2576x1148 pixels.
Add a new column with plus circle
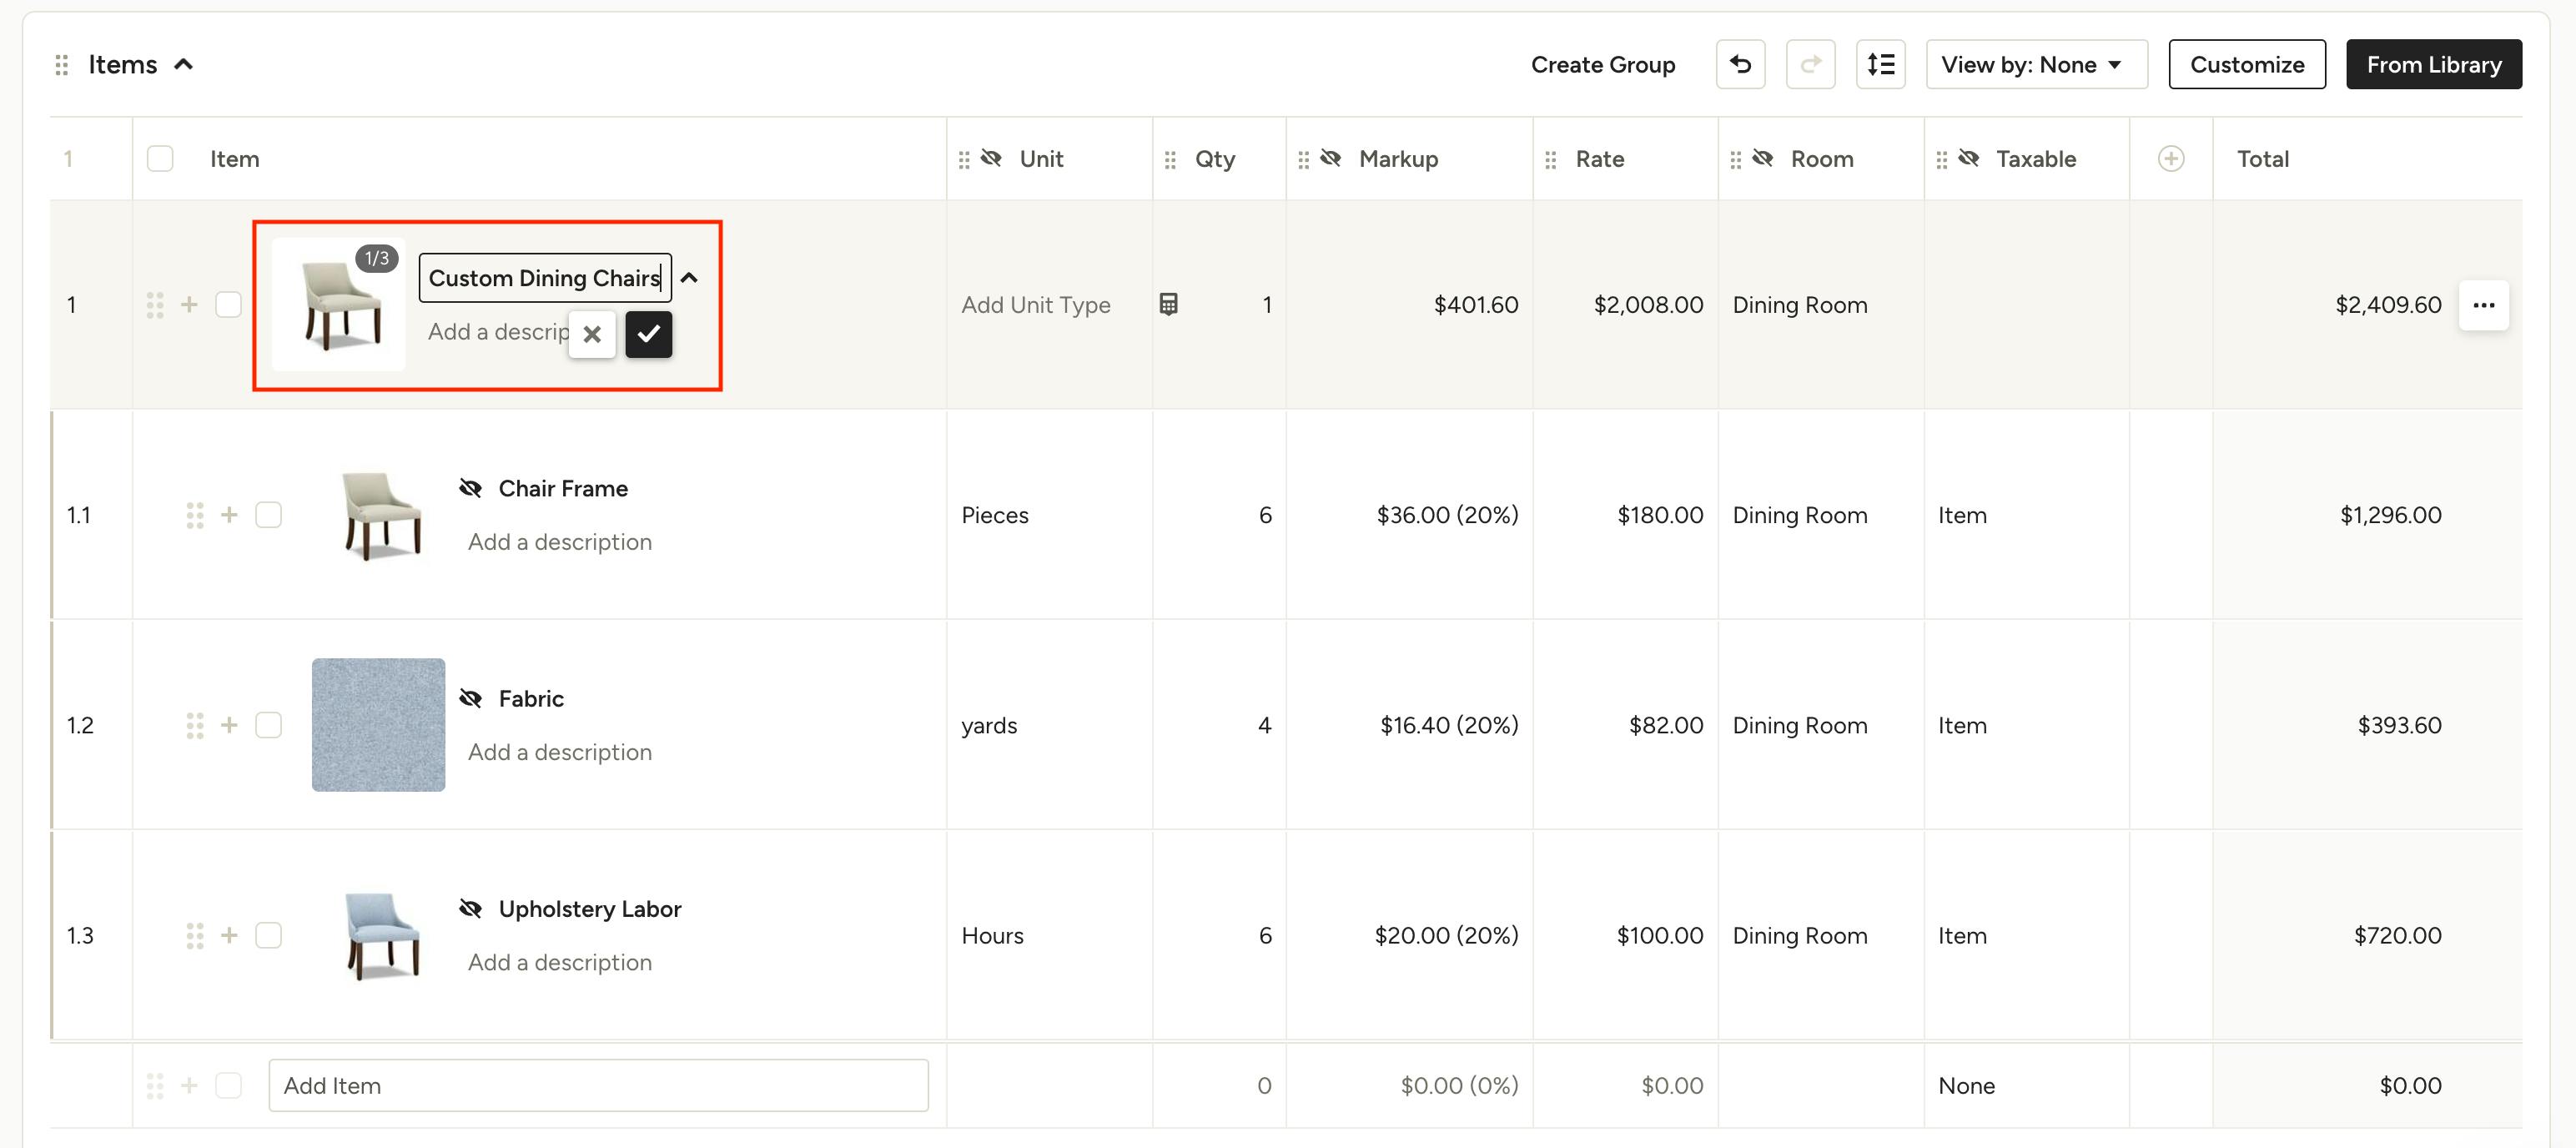(2170, 159)
